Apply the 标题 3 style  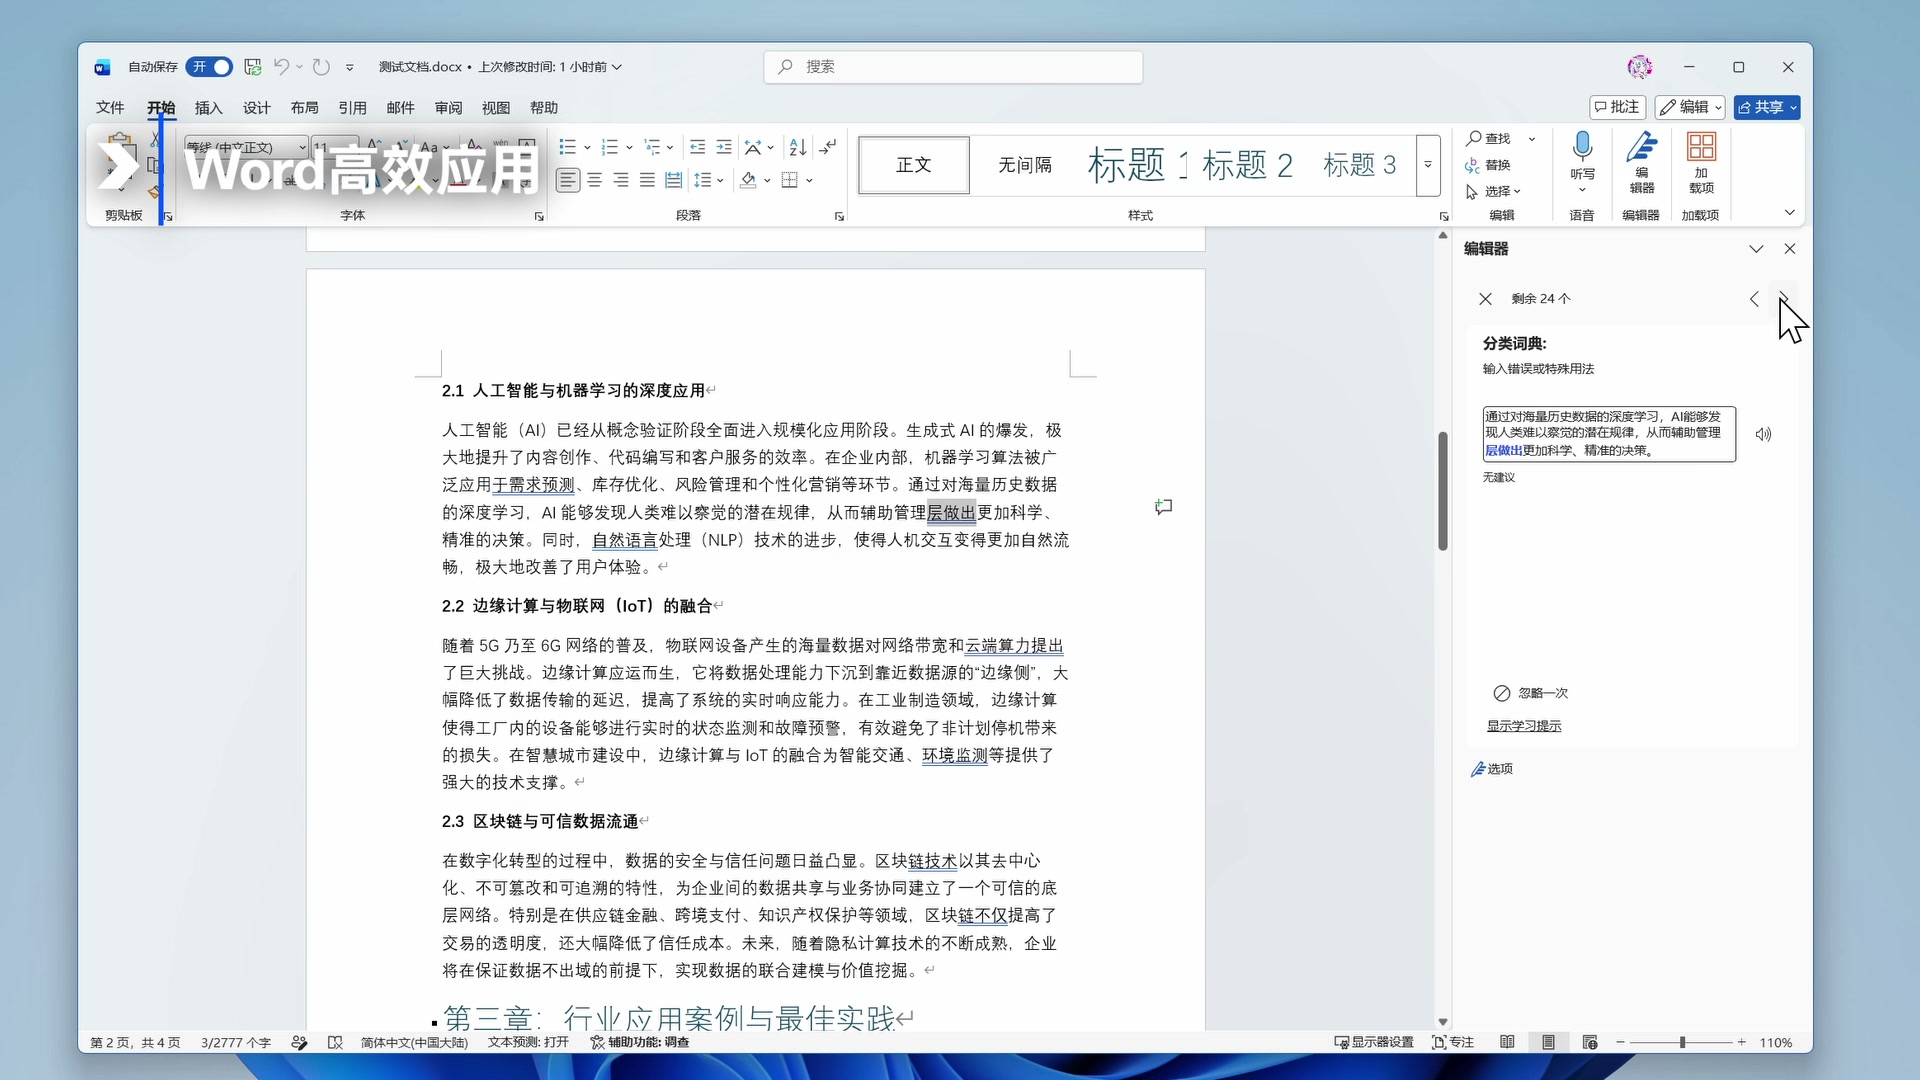tap(1359, 165)
